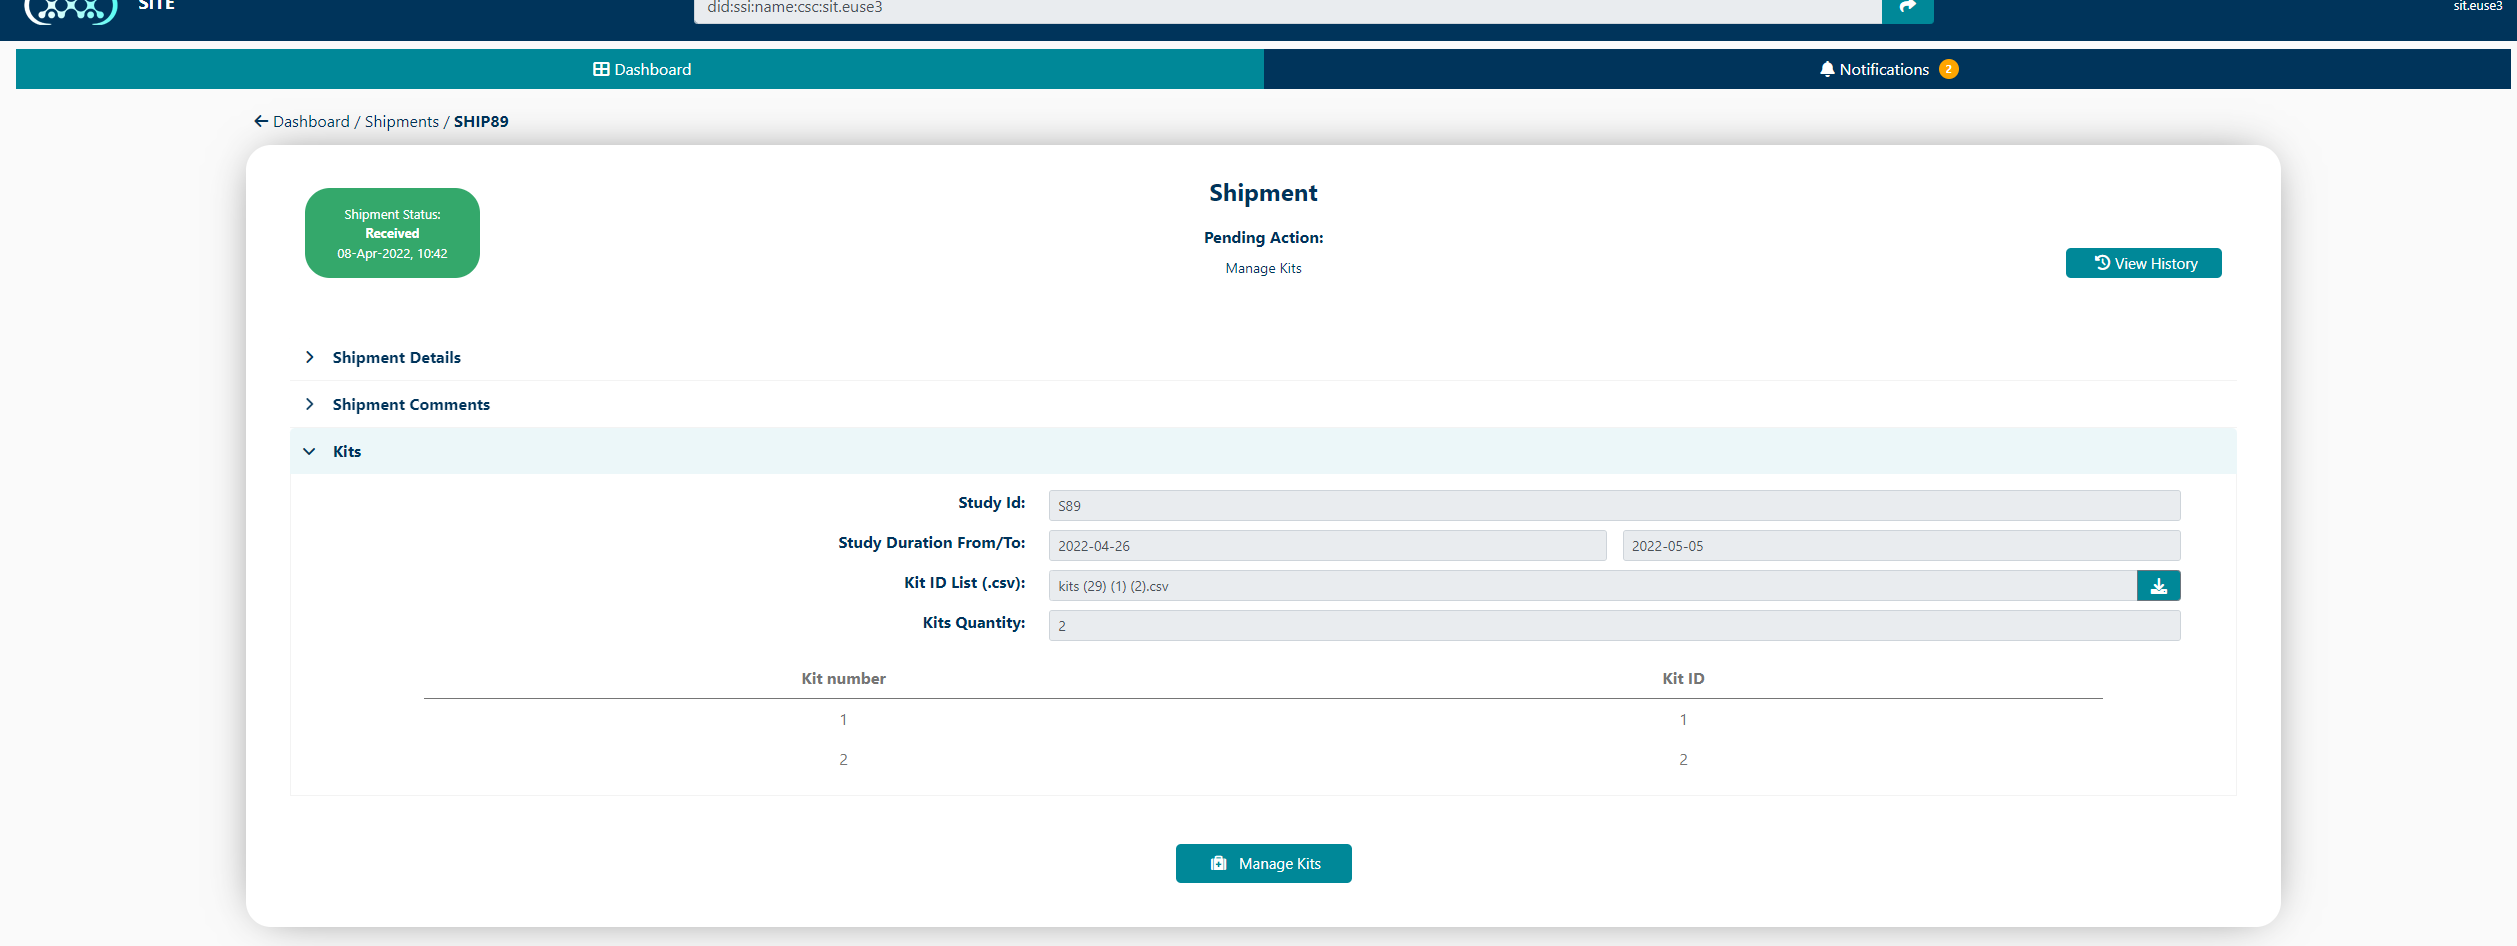Select the Kits Quantity field
The image size is (2517, 946).
click(1613, 625)
